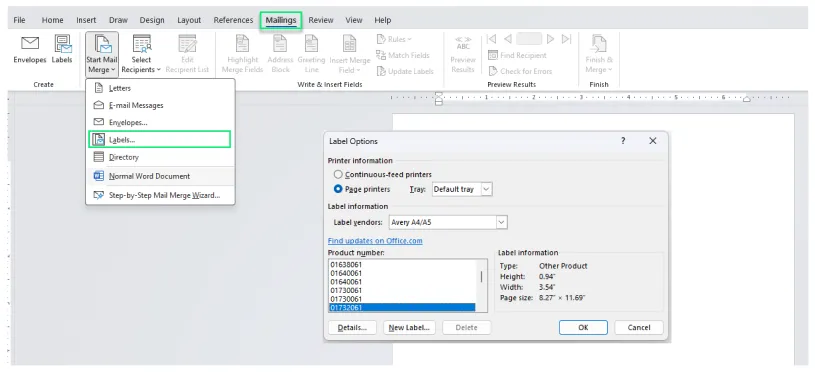Choose Normal Word Document from the menu
This screenshot has height=374, width=815.
pyautogui.click(x=160, y=176)
